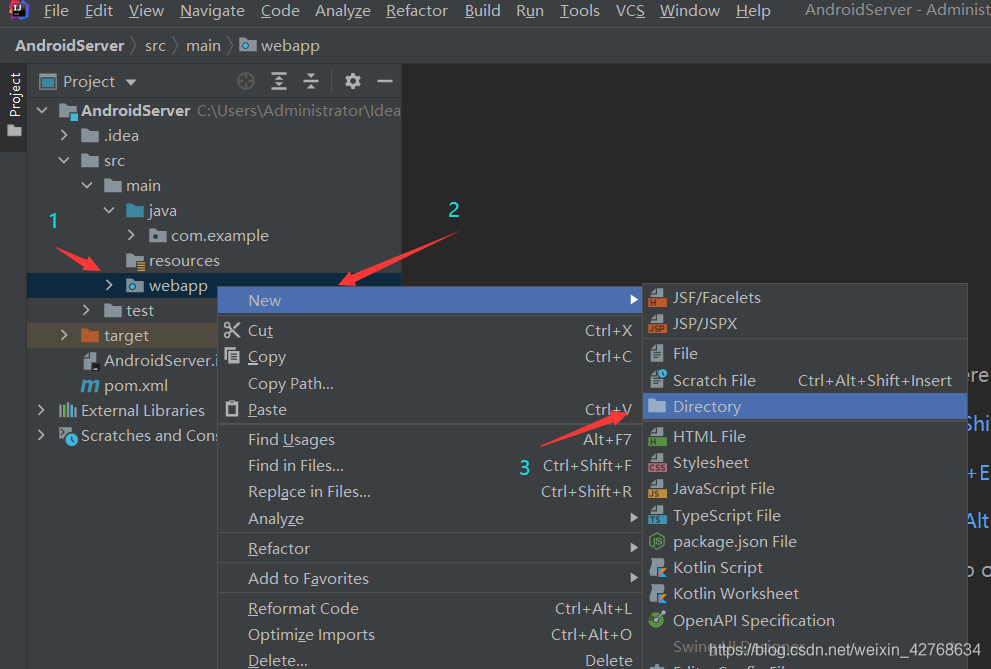Expand the com.example package node
Image resolution: width=991 pixels, height=669 pixels.
pyautogui.click(x=132, y=236)
